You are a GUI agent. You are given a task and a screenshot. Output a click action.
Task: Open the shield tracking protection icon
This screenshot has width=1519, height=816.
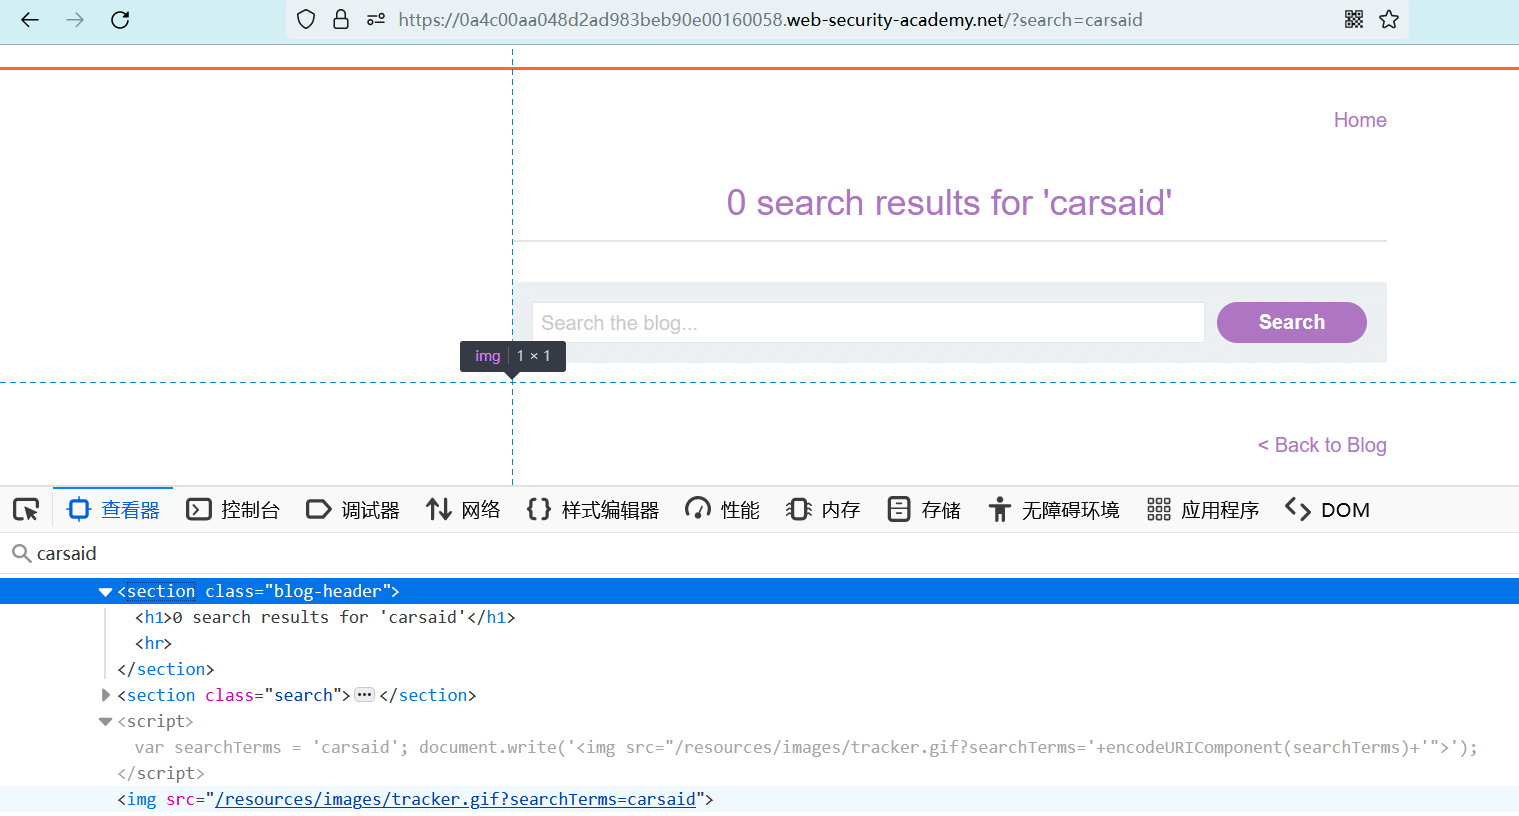[307, 19]
